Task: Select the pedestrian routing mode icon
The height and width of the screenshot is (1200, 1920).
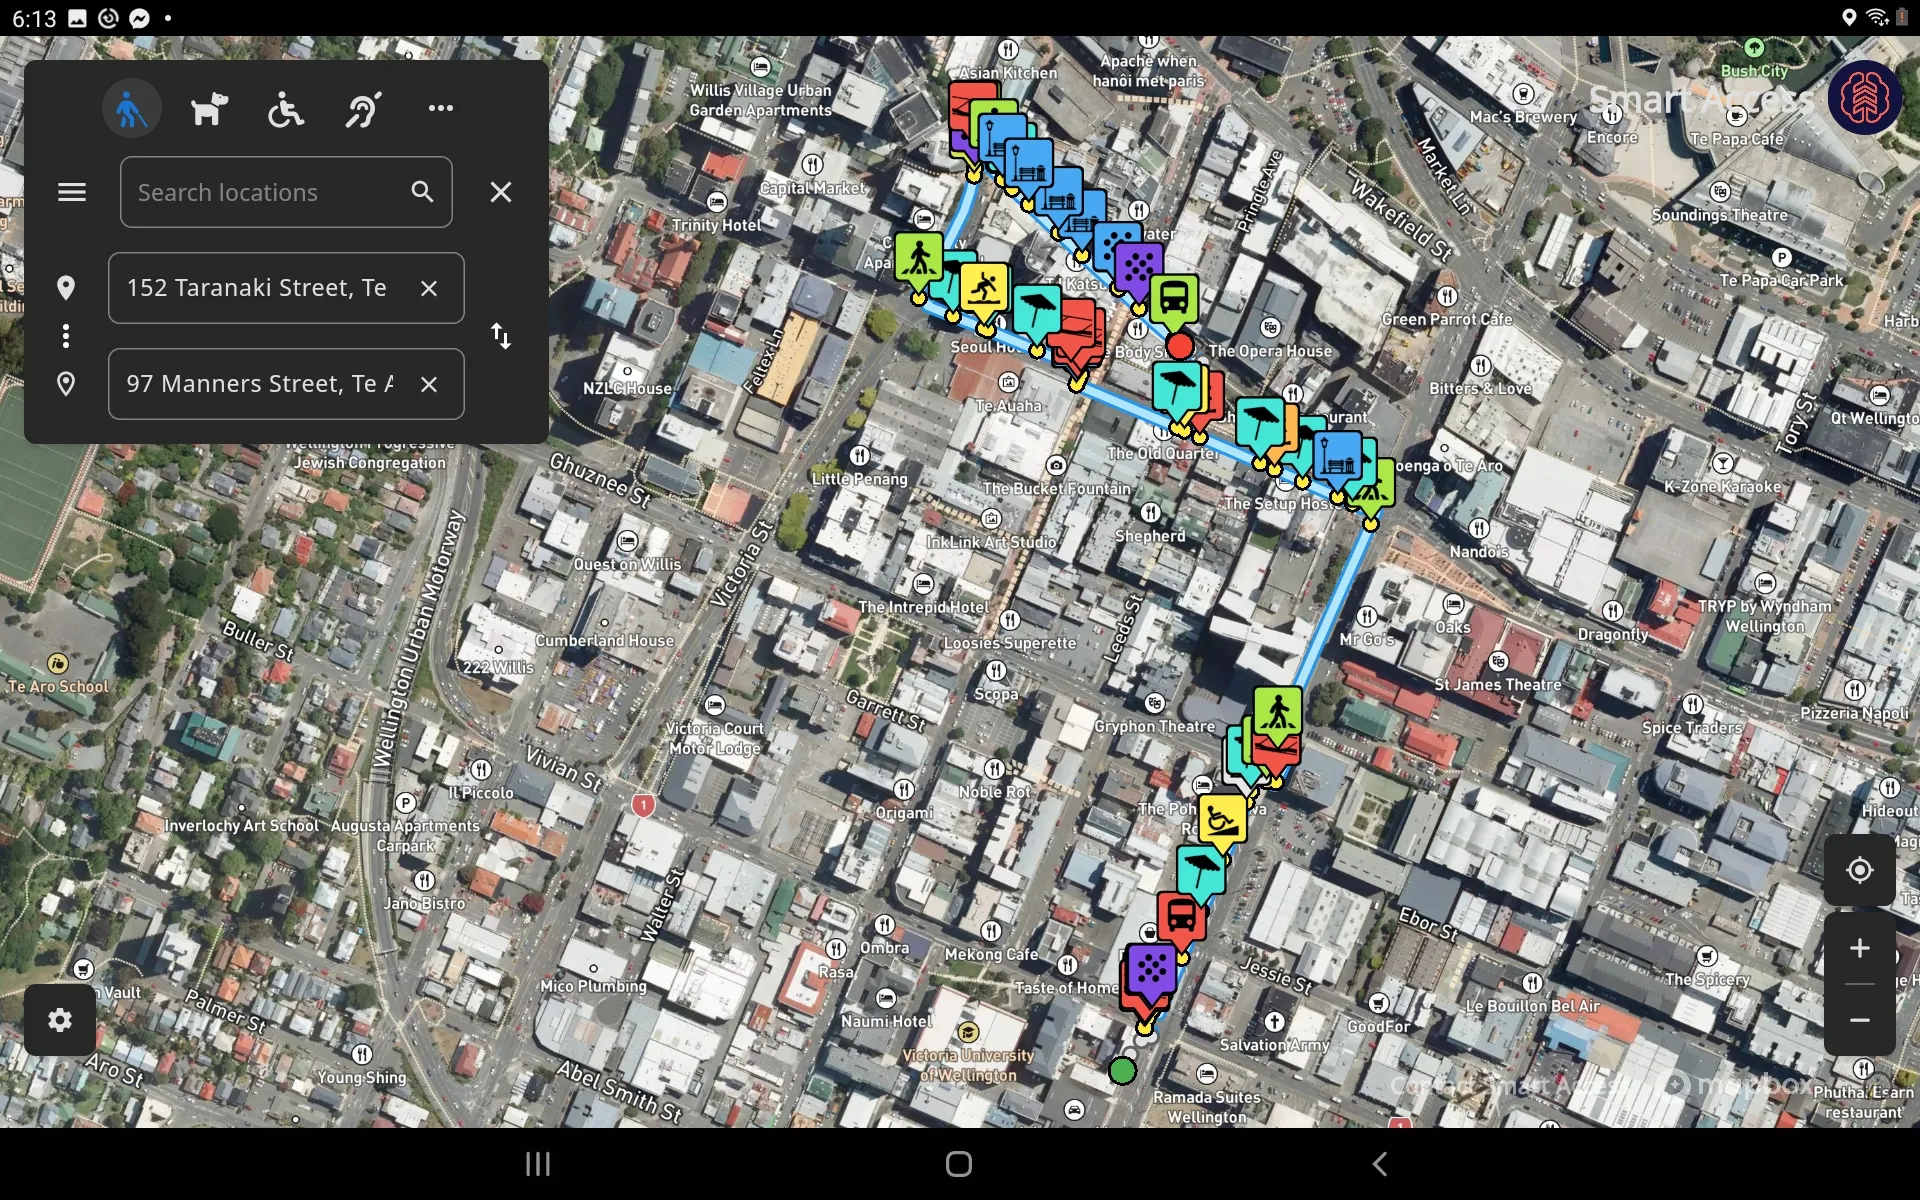Action: click(130, 109)
